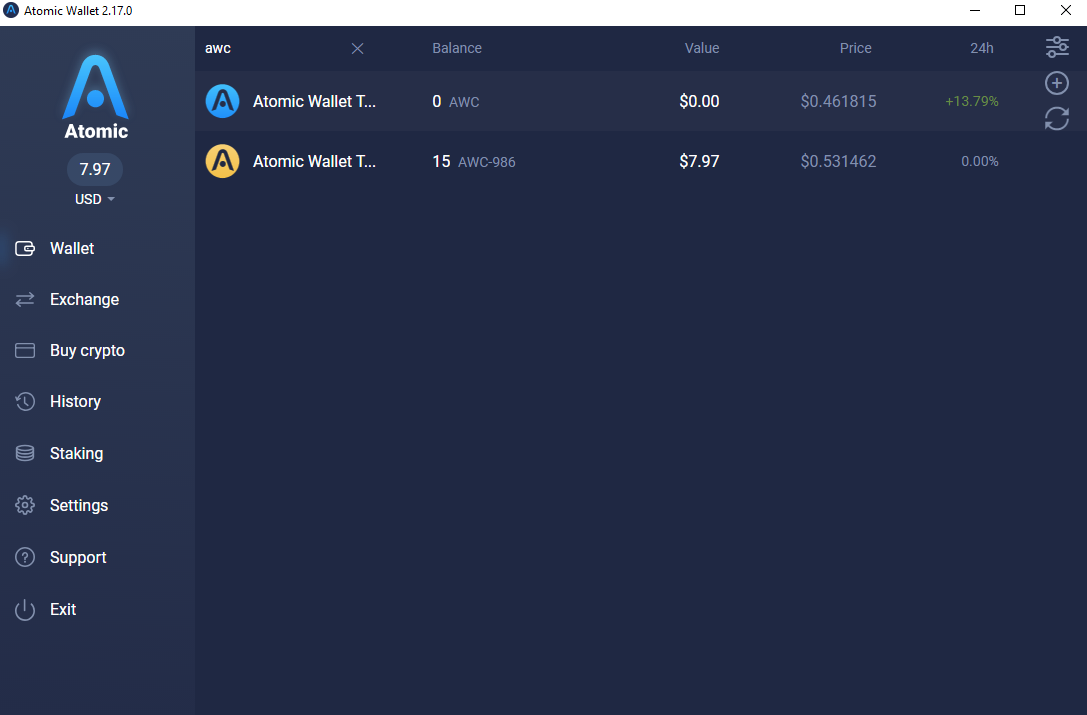Open the asset filter settings icon
This screenshot has width=1087, height=715.
click(x=1057, y=47)
